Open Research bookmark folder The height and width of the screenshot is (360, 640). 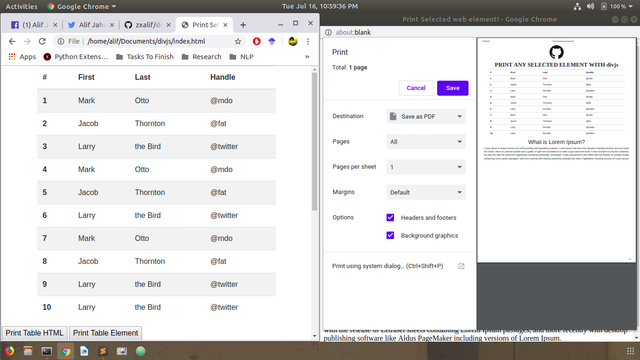click(x=202, y=57)
